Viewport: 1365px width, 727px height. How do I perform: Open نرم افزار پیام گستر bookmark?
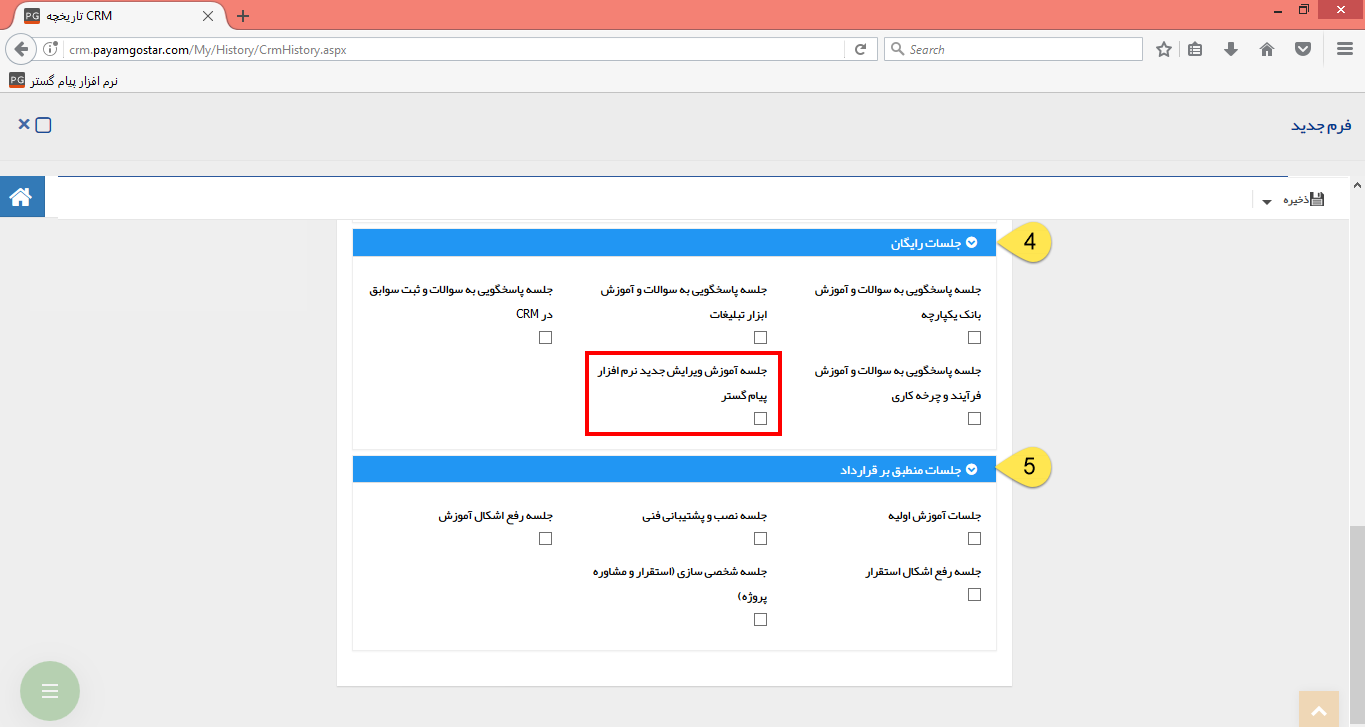tap(64, 80)
